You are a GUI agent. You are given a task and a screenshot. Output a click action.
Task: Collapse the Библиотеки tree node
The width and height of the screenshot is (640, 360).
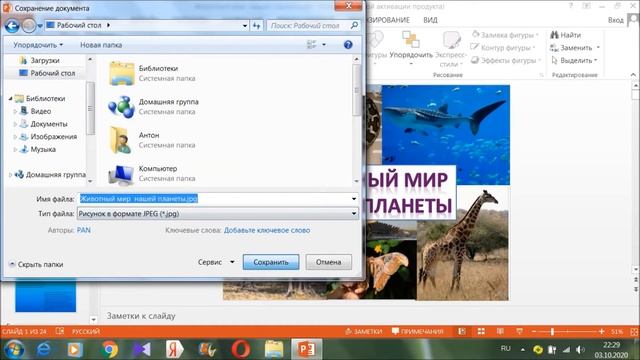point(10,98)
